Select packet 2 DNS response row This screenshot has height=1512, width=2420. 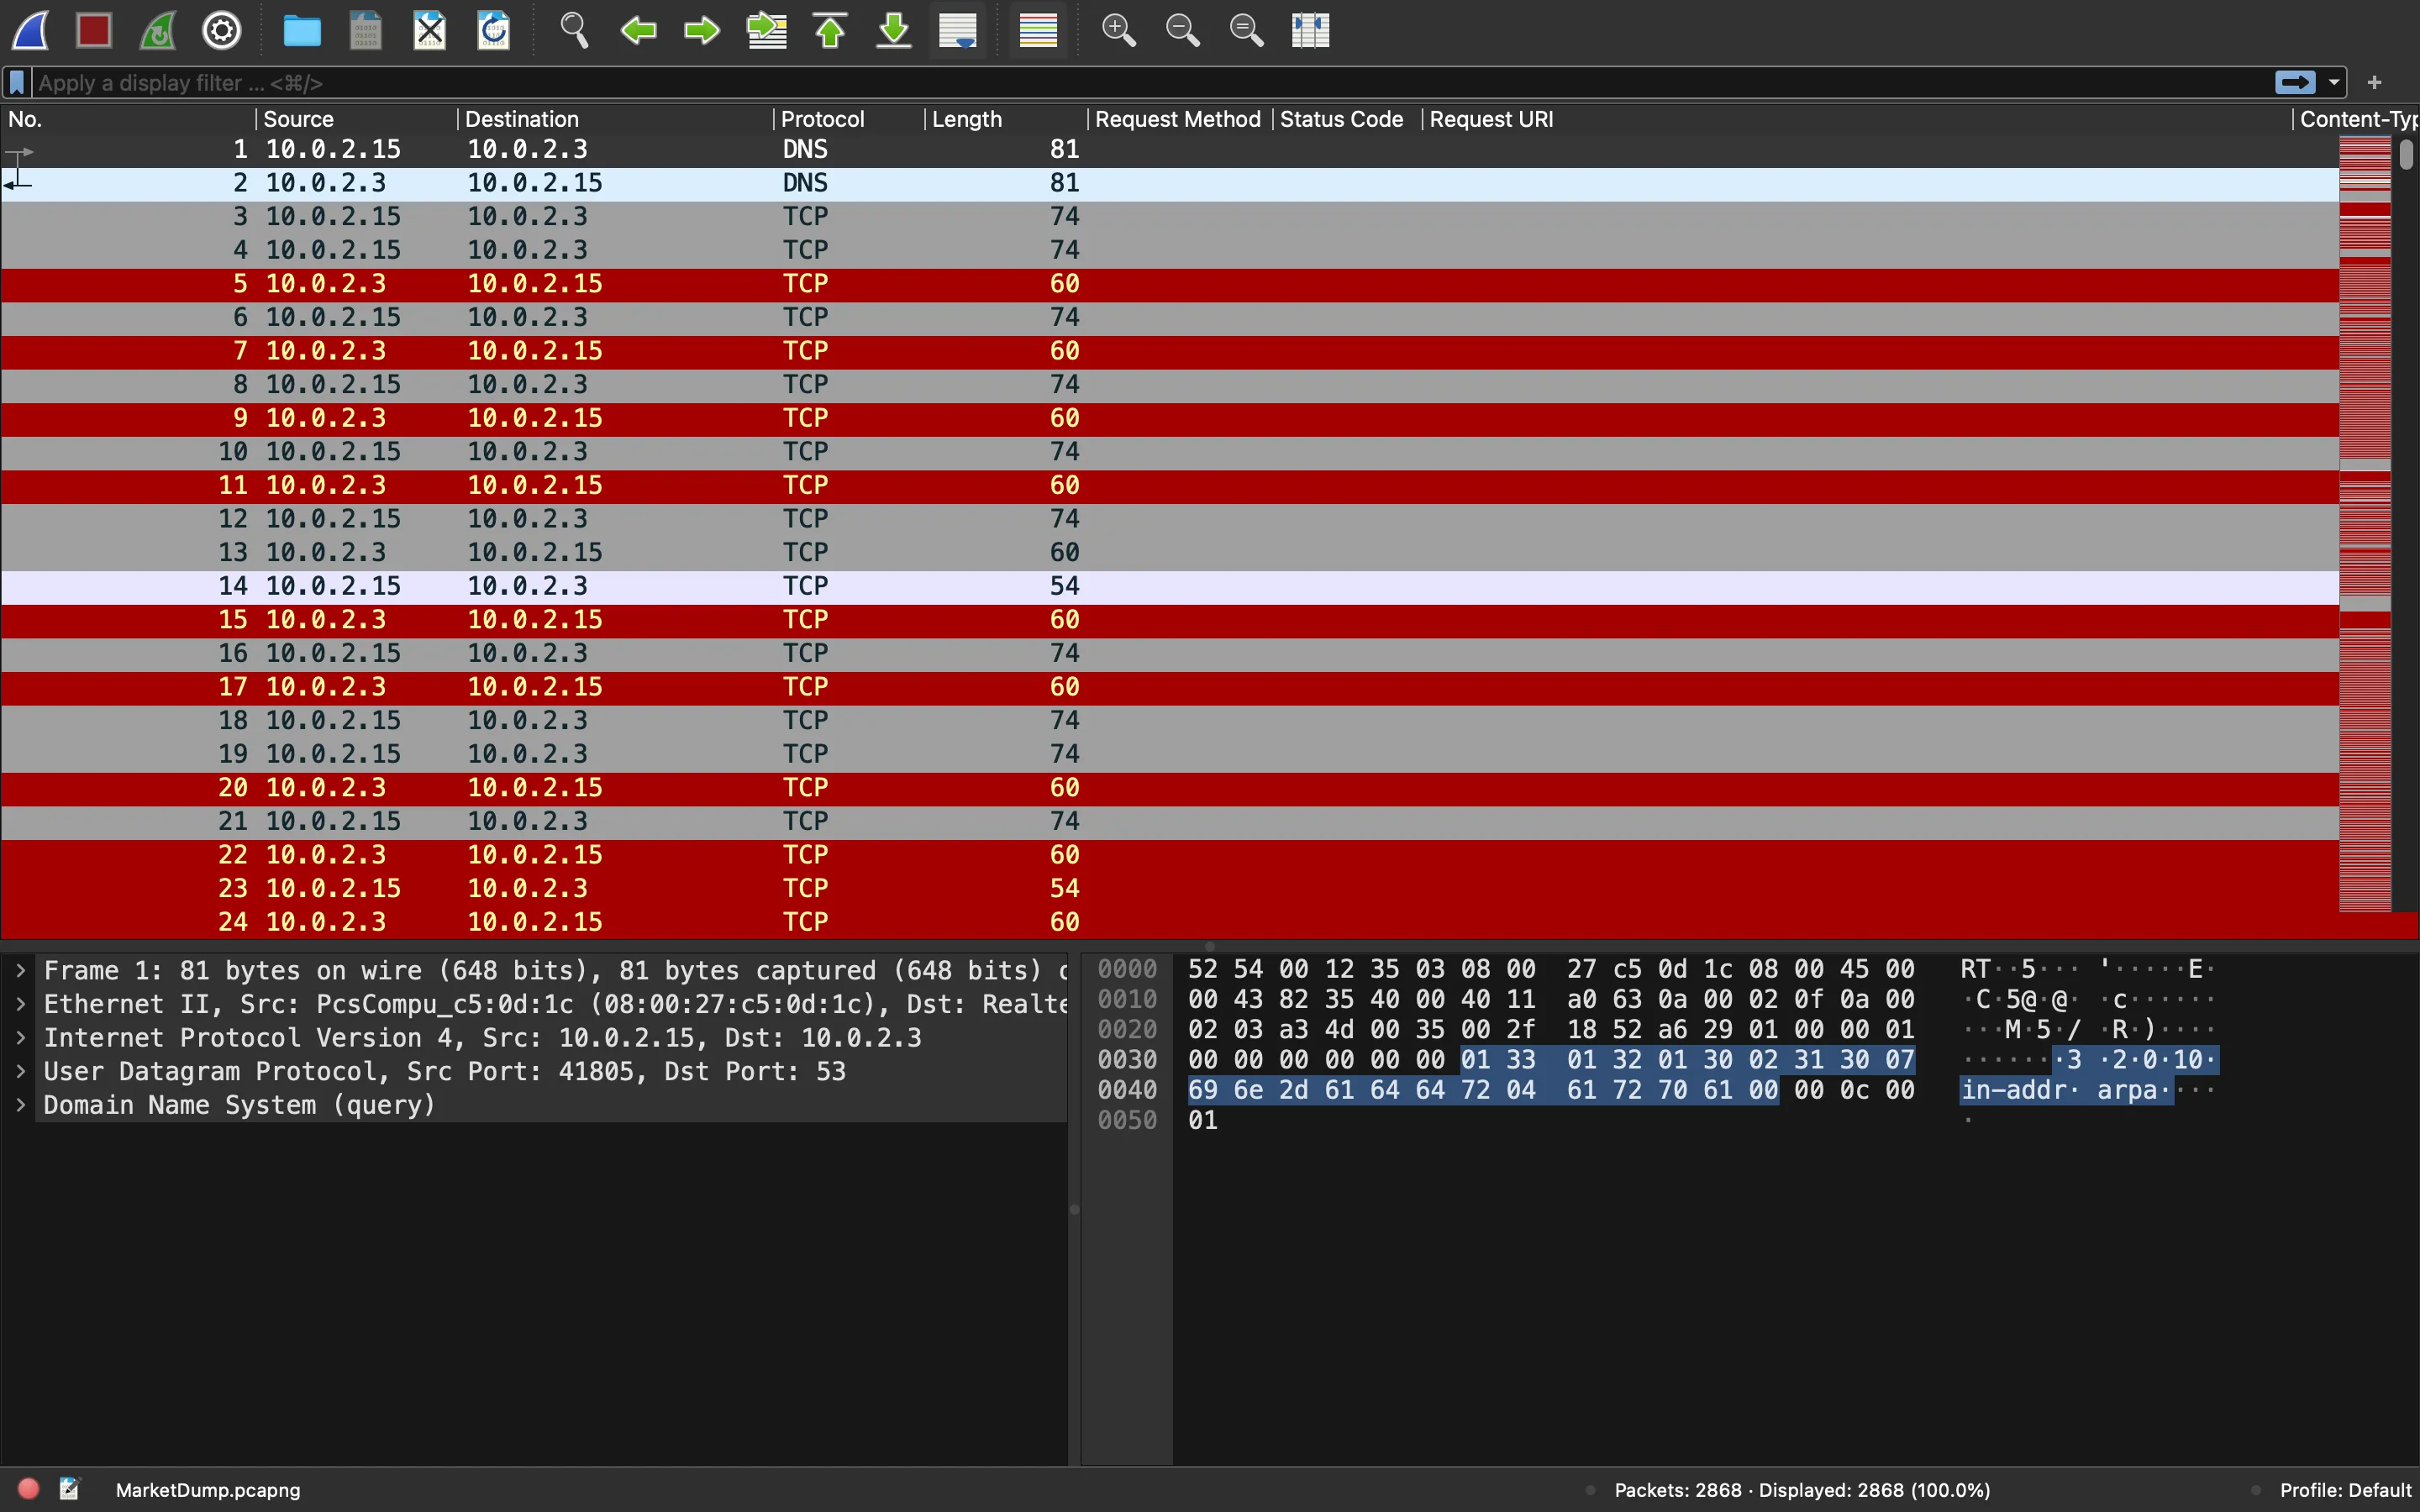[x=1170, y=183]
